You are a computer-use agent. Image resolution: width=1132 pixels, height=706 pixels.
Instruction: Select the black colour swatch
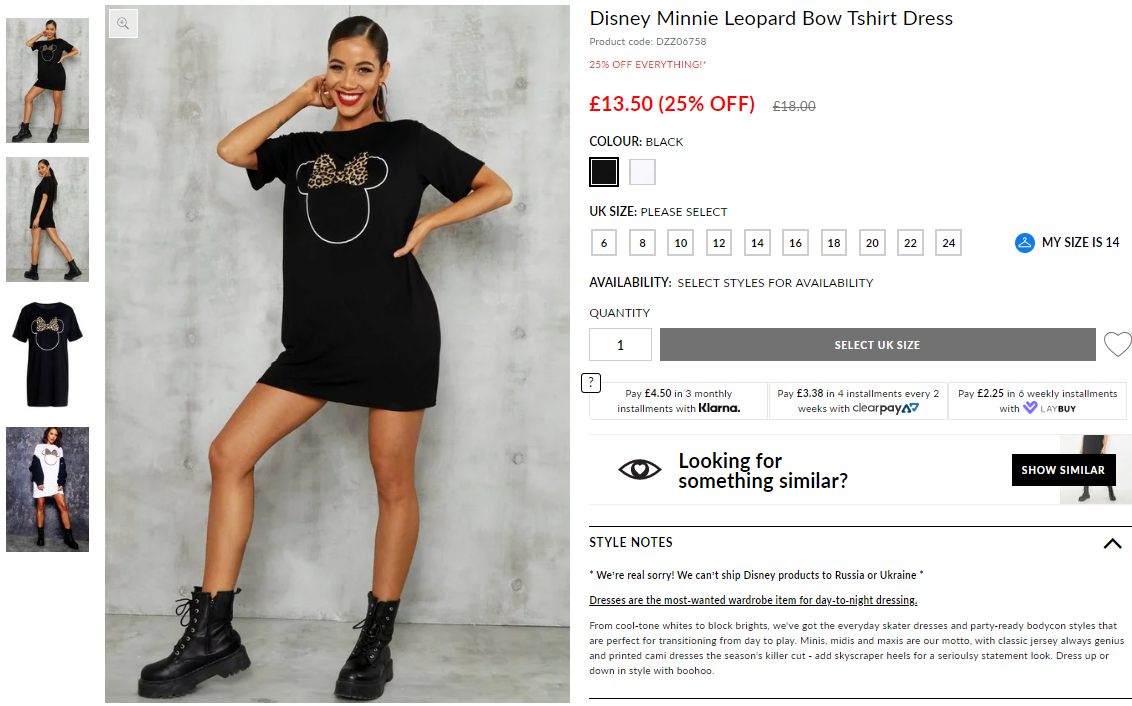(x=604, y=172)
